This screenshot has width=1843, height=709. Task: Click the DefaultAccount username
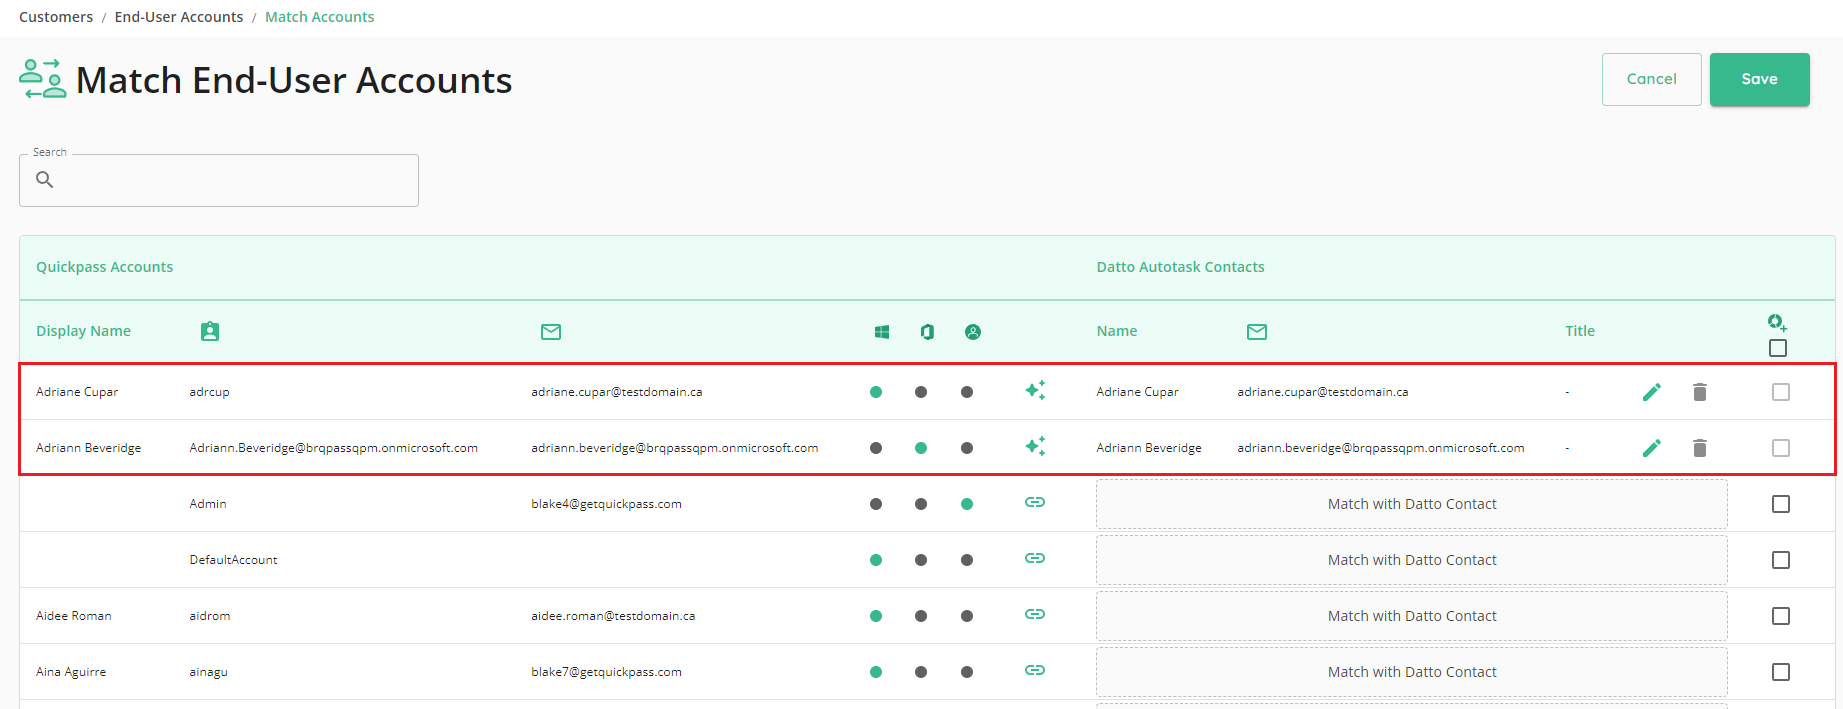[x=234, y=560]
